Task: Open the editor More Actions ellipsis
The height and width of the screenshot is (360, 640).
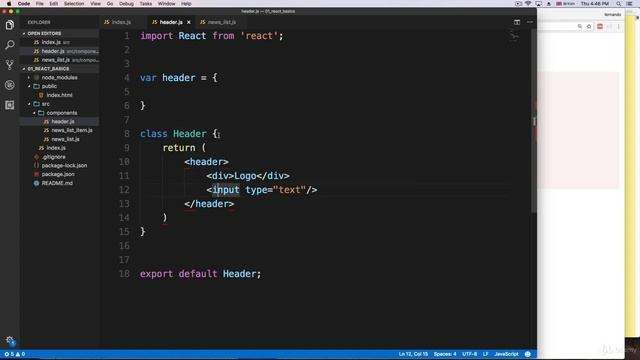Action: click(x=530, y=22)
